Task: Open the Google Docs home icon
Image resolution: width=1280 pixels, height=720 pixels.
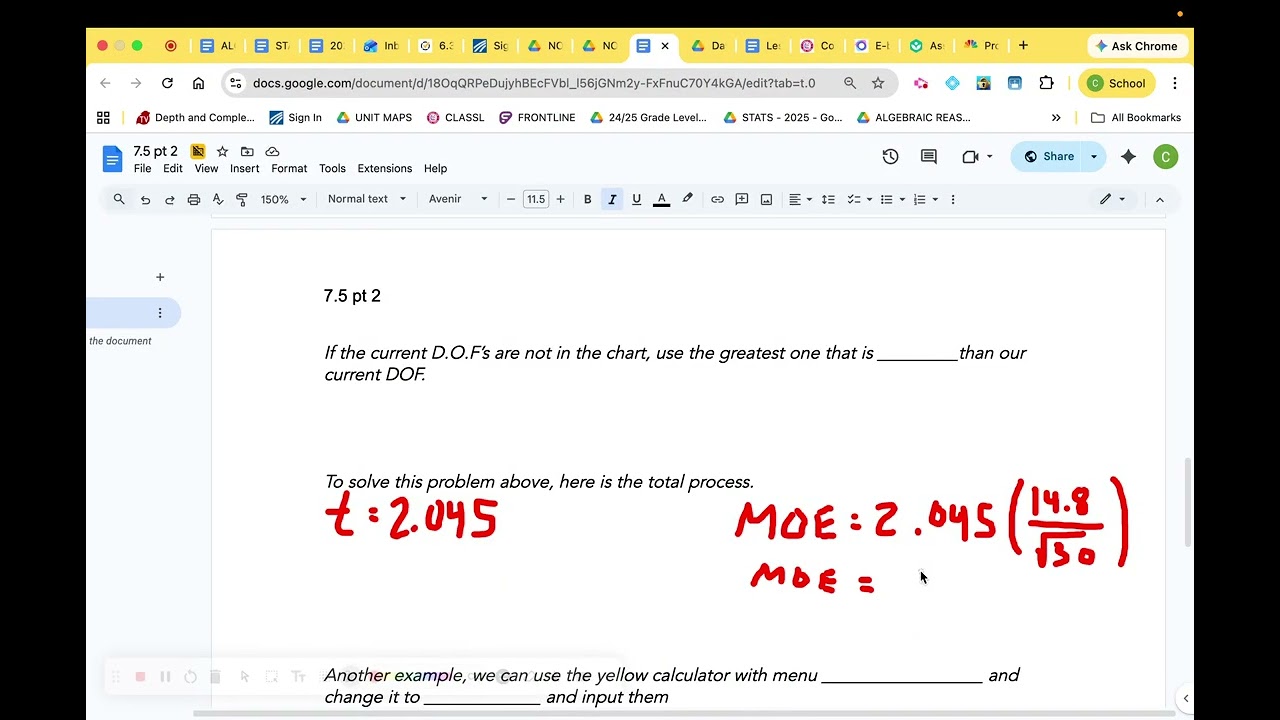Action: pyautogui.click(x=112, y=159)
